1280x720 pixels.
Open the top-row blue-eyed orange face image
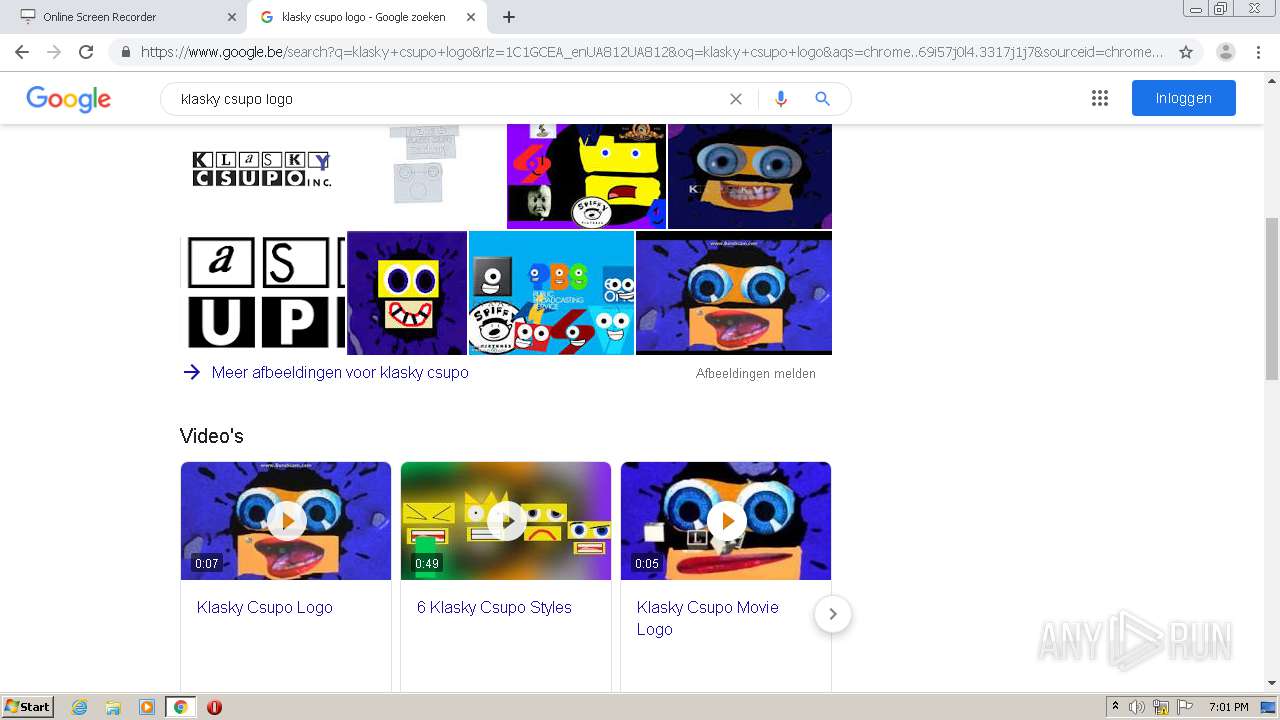[x=750, y=176]
